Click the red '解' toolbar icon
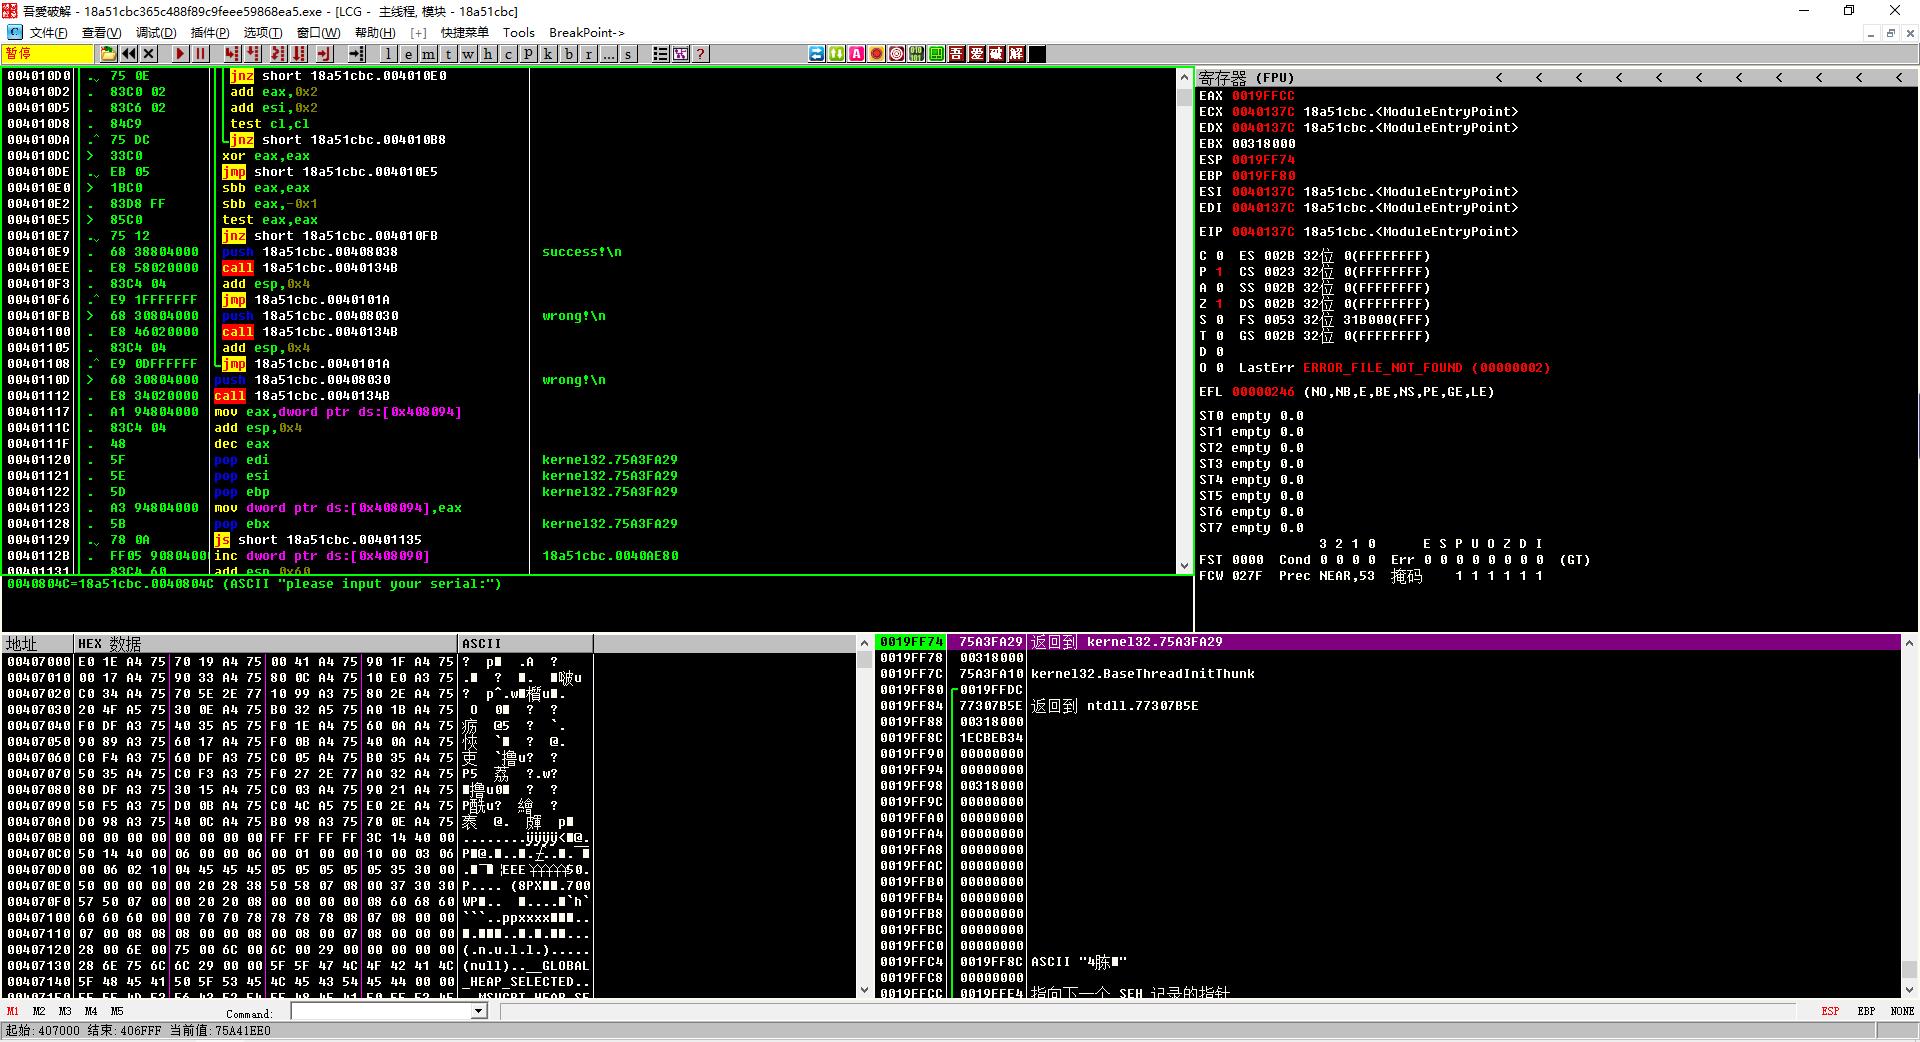The width and height of the screenshot is (1920, 1042). click(x=1016, y=54)
